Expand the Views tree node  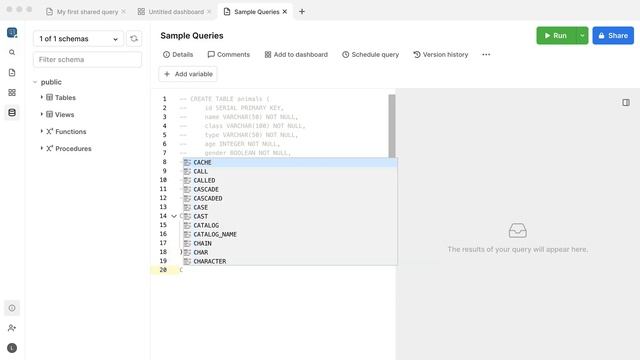42,114
